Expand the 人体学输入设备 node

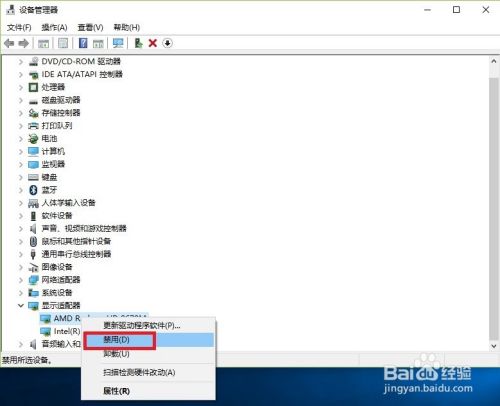point(21,203)
